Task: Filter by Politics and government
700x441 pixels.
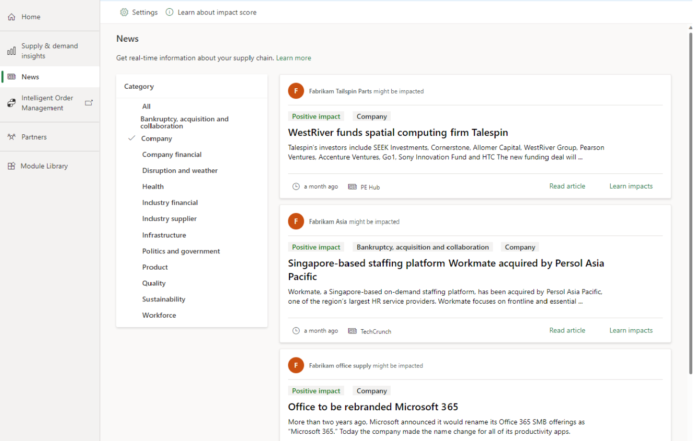Action: coord(181,251)
